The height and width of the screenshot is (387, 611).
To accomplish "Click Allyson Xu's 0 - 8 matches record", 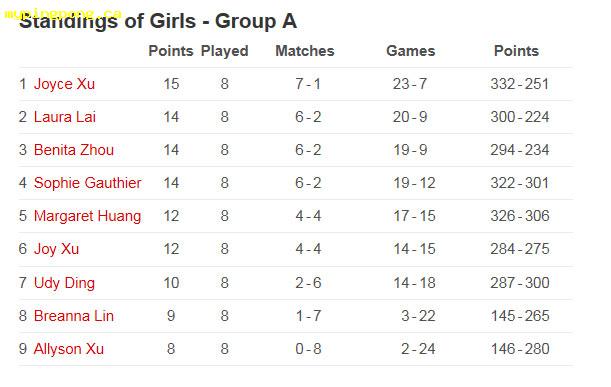I will tap(308, 349).
